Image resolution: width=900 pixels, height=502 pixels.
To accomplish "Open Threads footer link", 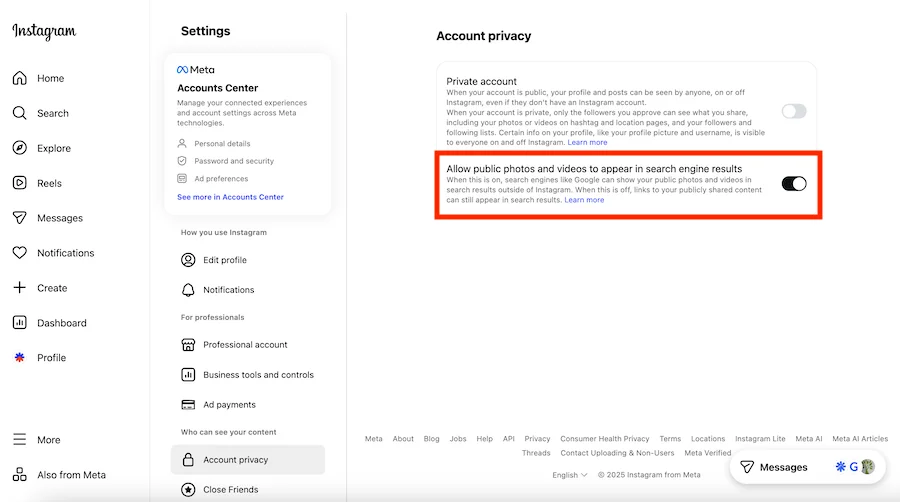I will [x=536, y=453].
